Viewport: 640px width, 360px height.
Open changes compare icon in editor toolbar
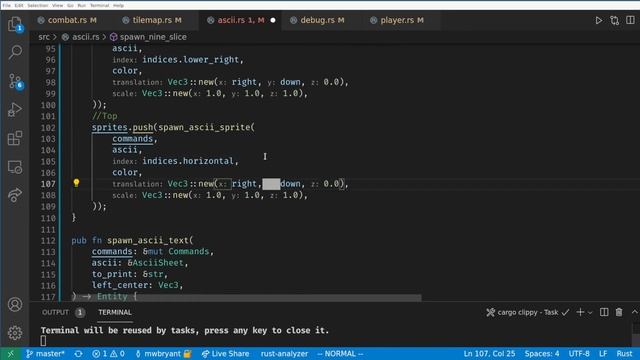(614, 20)
